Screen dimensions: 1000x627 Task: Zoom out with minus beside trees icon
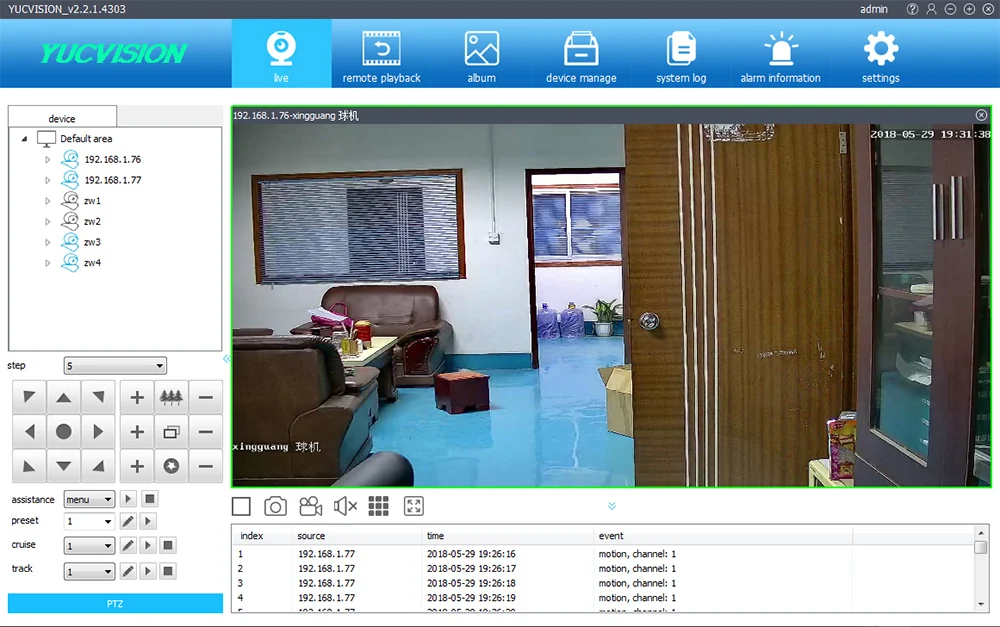tap(205, 397)
